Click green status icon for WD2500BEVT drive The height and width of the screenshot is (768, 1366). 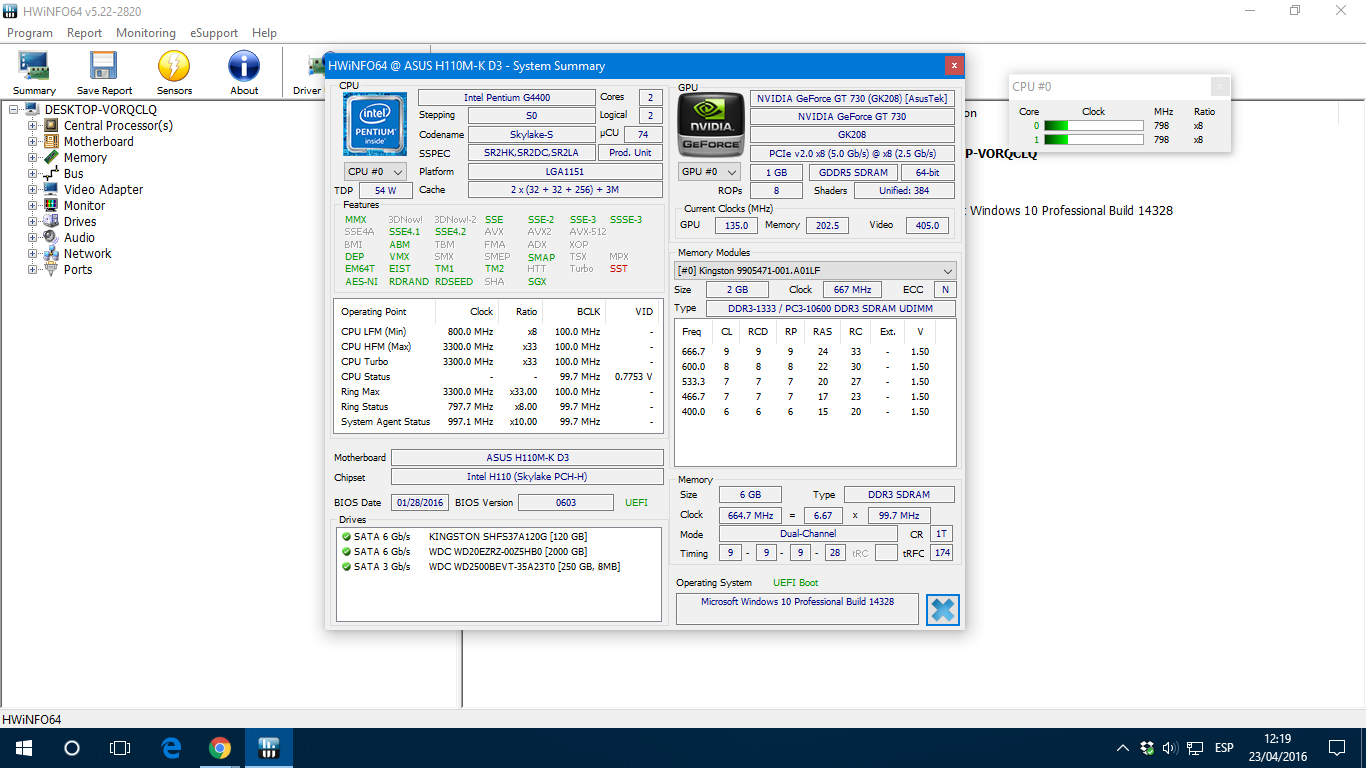346,567
